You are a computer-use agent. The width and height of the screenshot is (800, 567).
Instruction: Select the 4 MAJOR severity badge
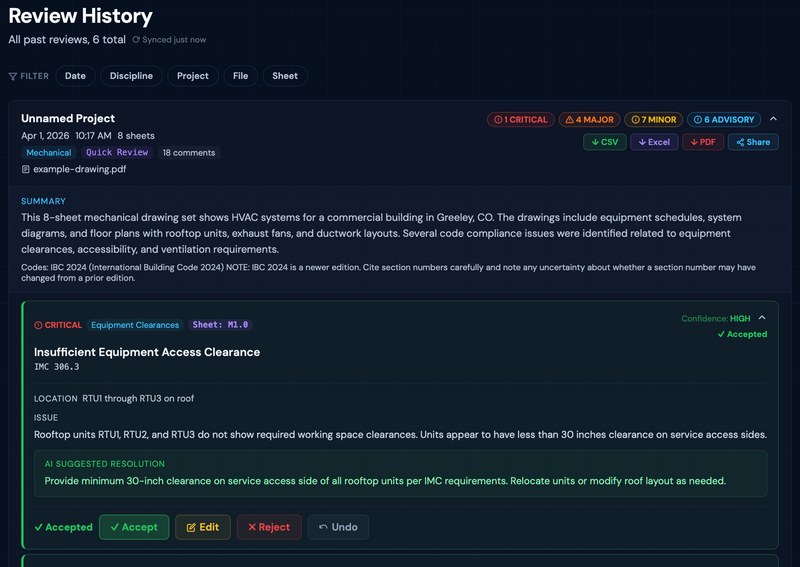pos(589,119)
